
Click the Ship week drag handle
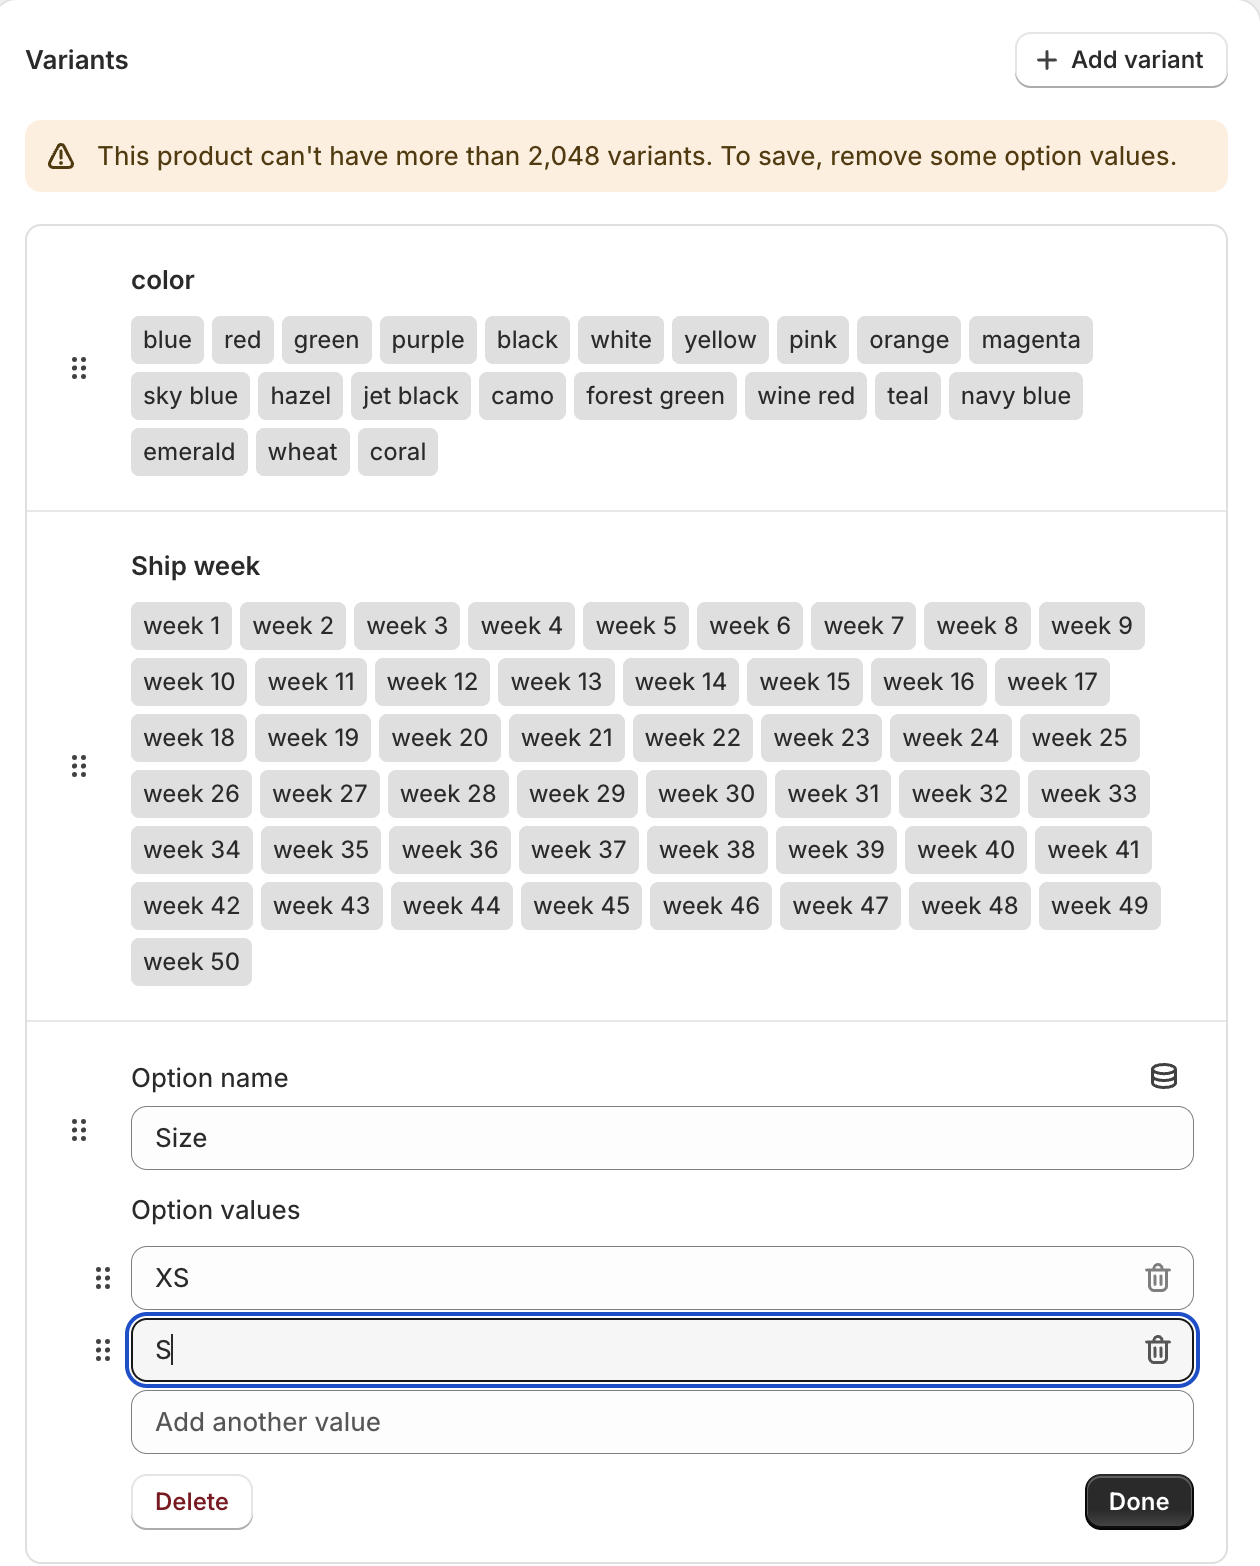point(79,766)
